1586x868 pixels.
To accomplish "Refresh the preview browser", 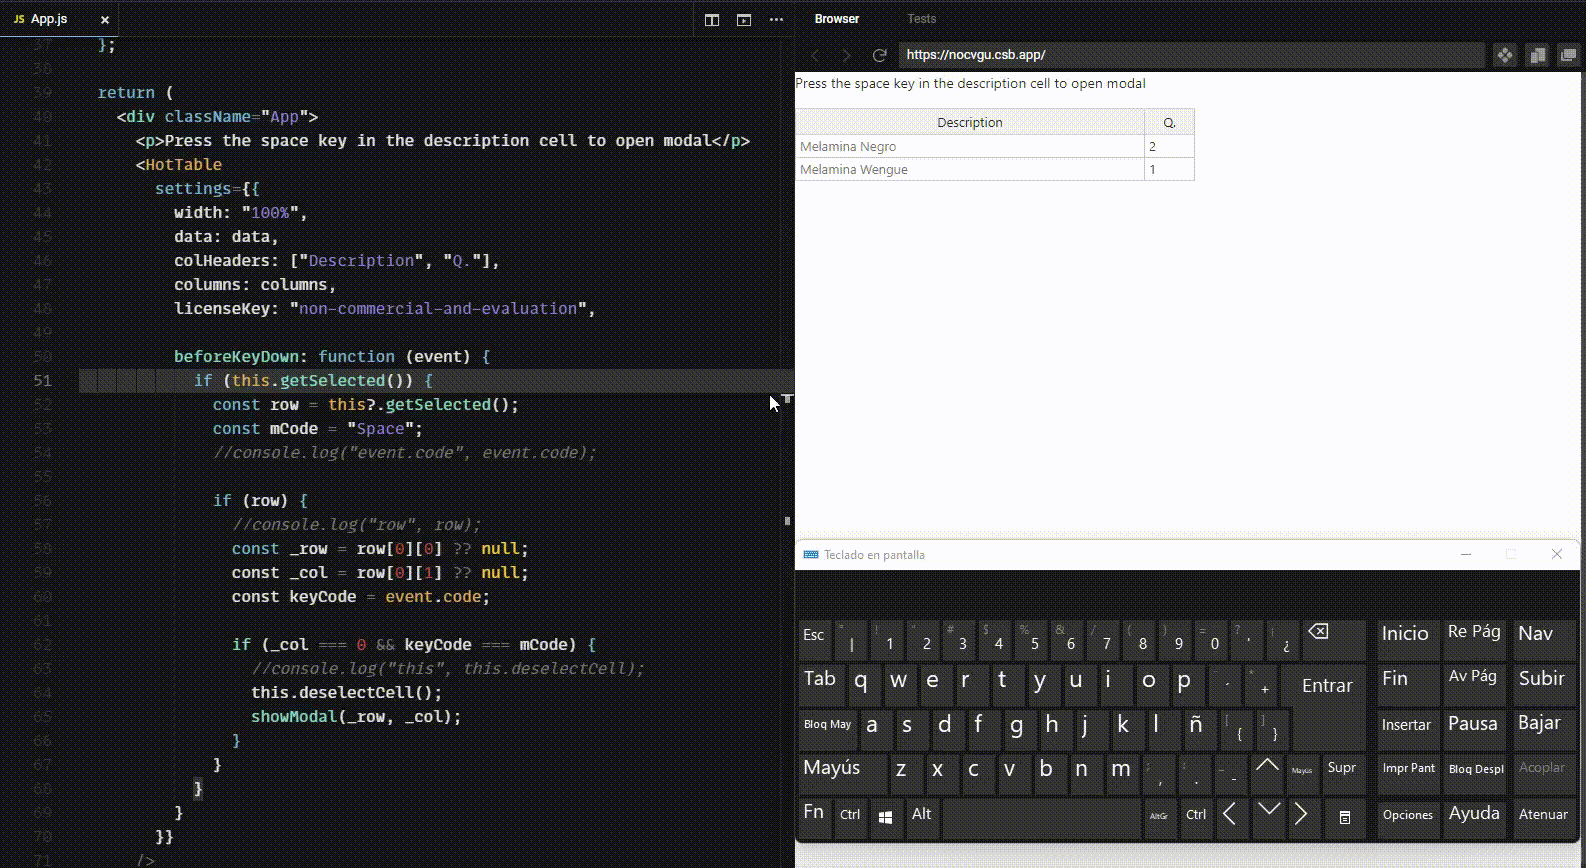I will pyautogui.click(x=879, y=55).
